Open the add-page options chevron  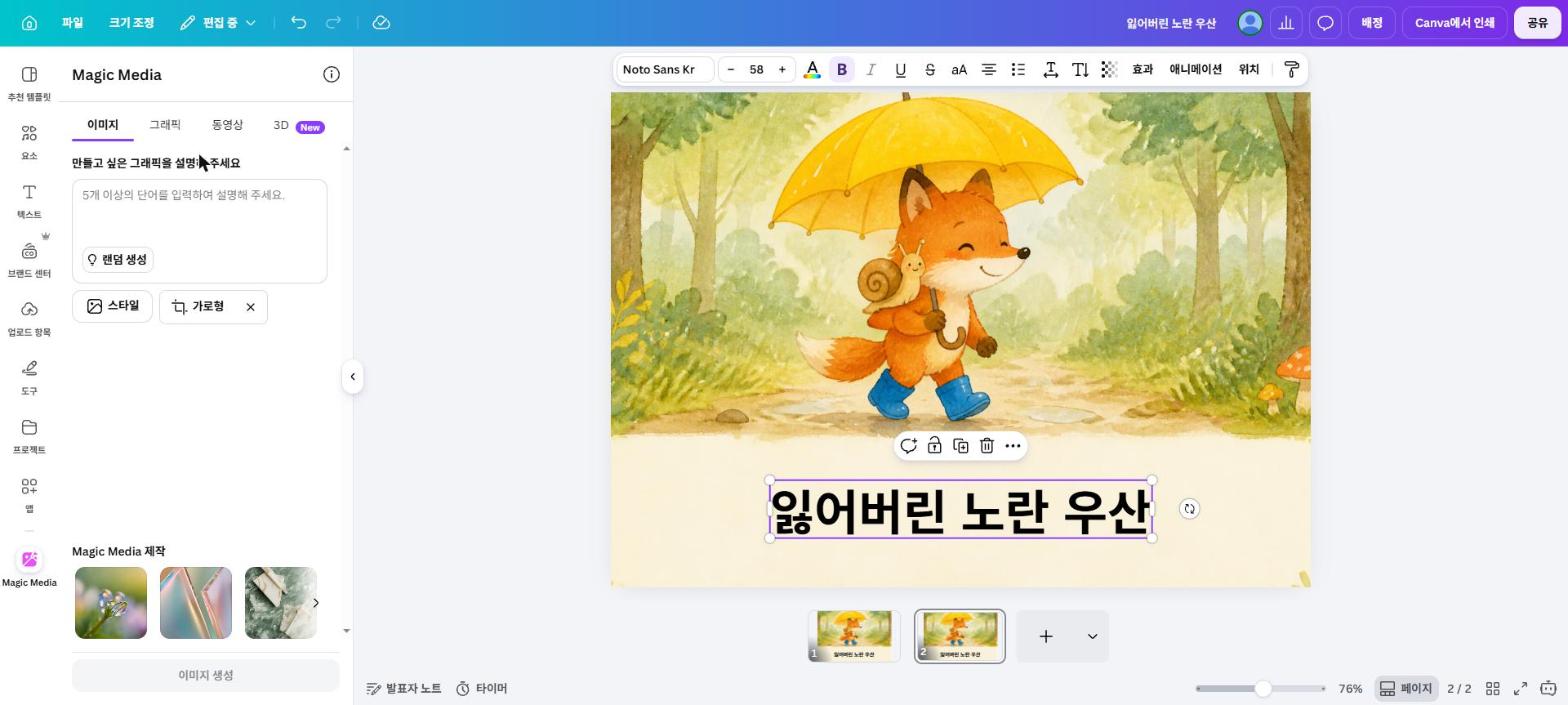1092,636
